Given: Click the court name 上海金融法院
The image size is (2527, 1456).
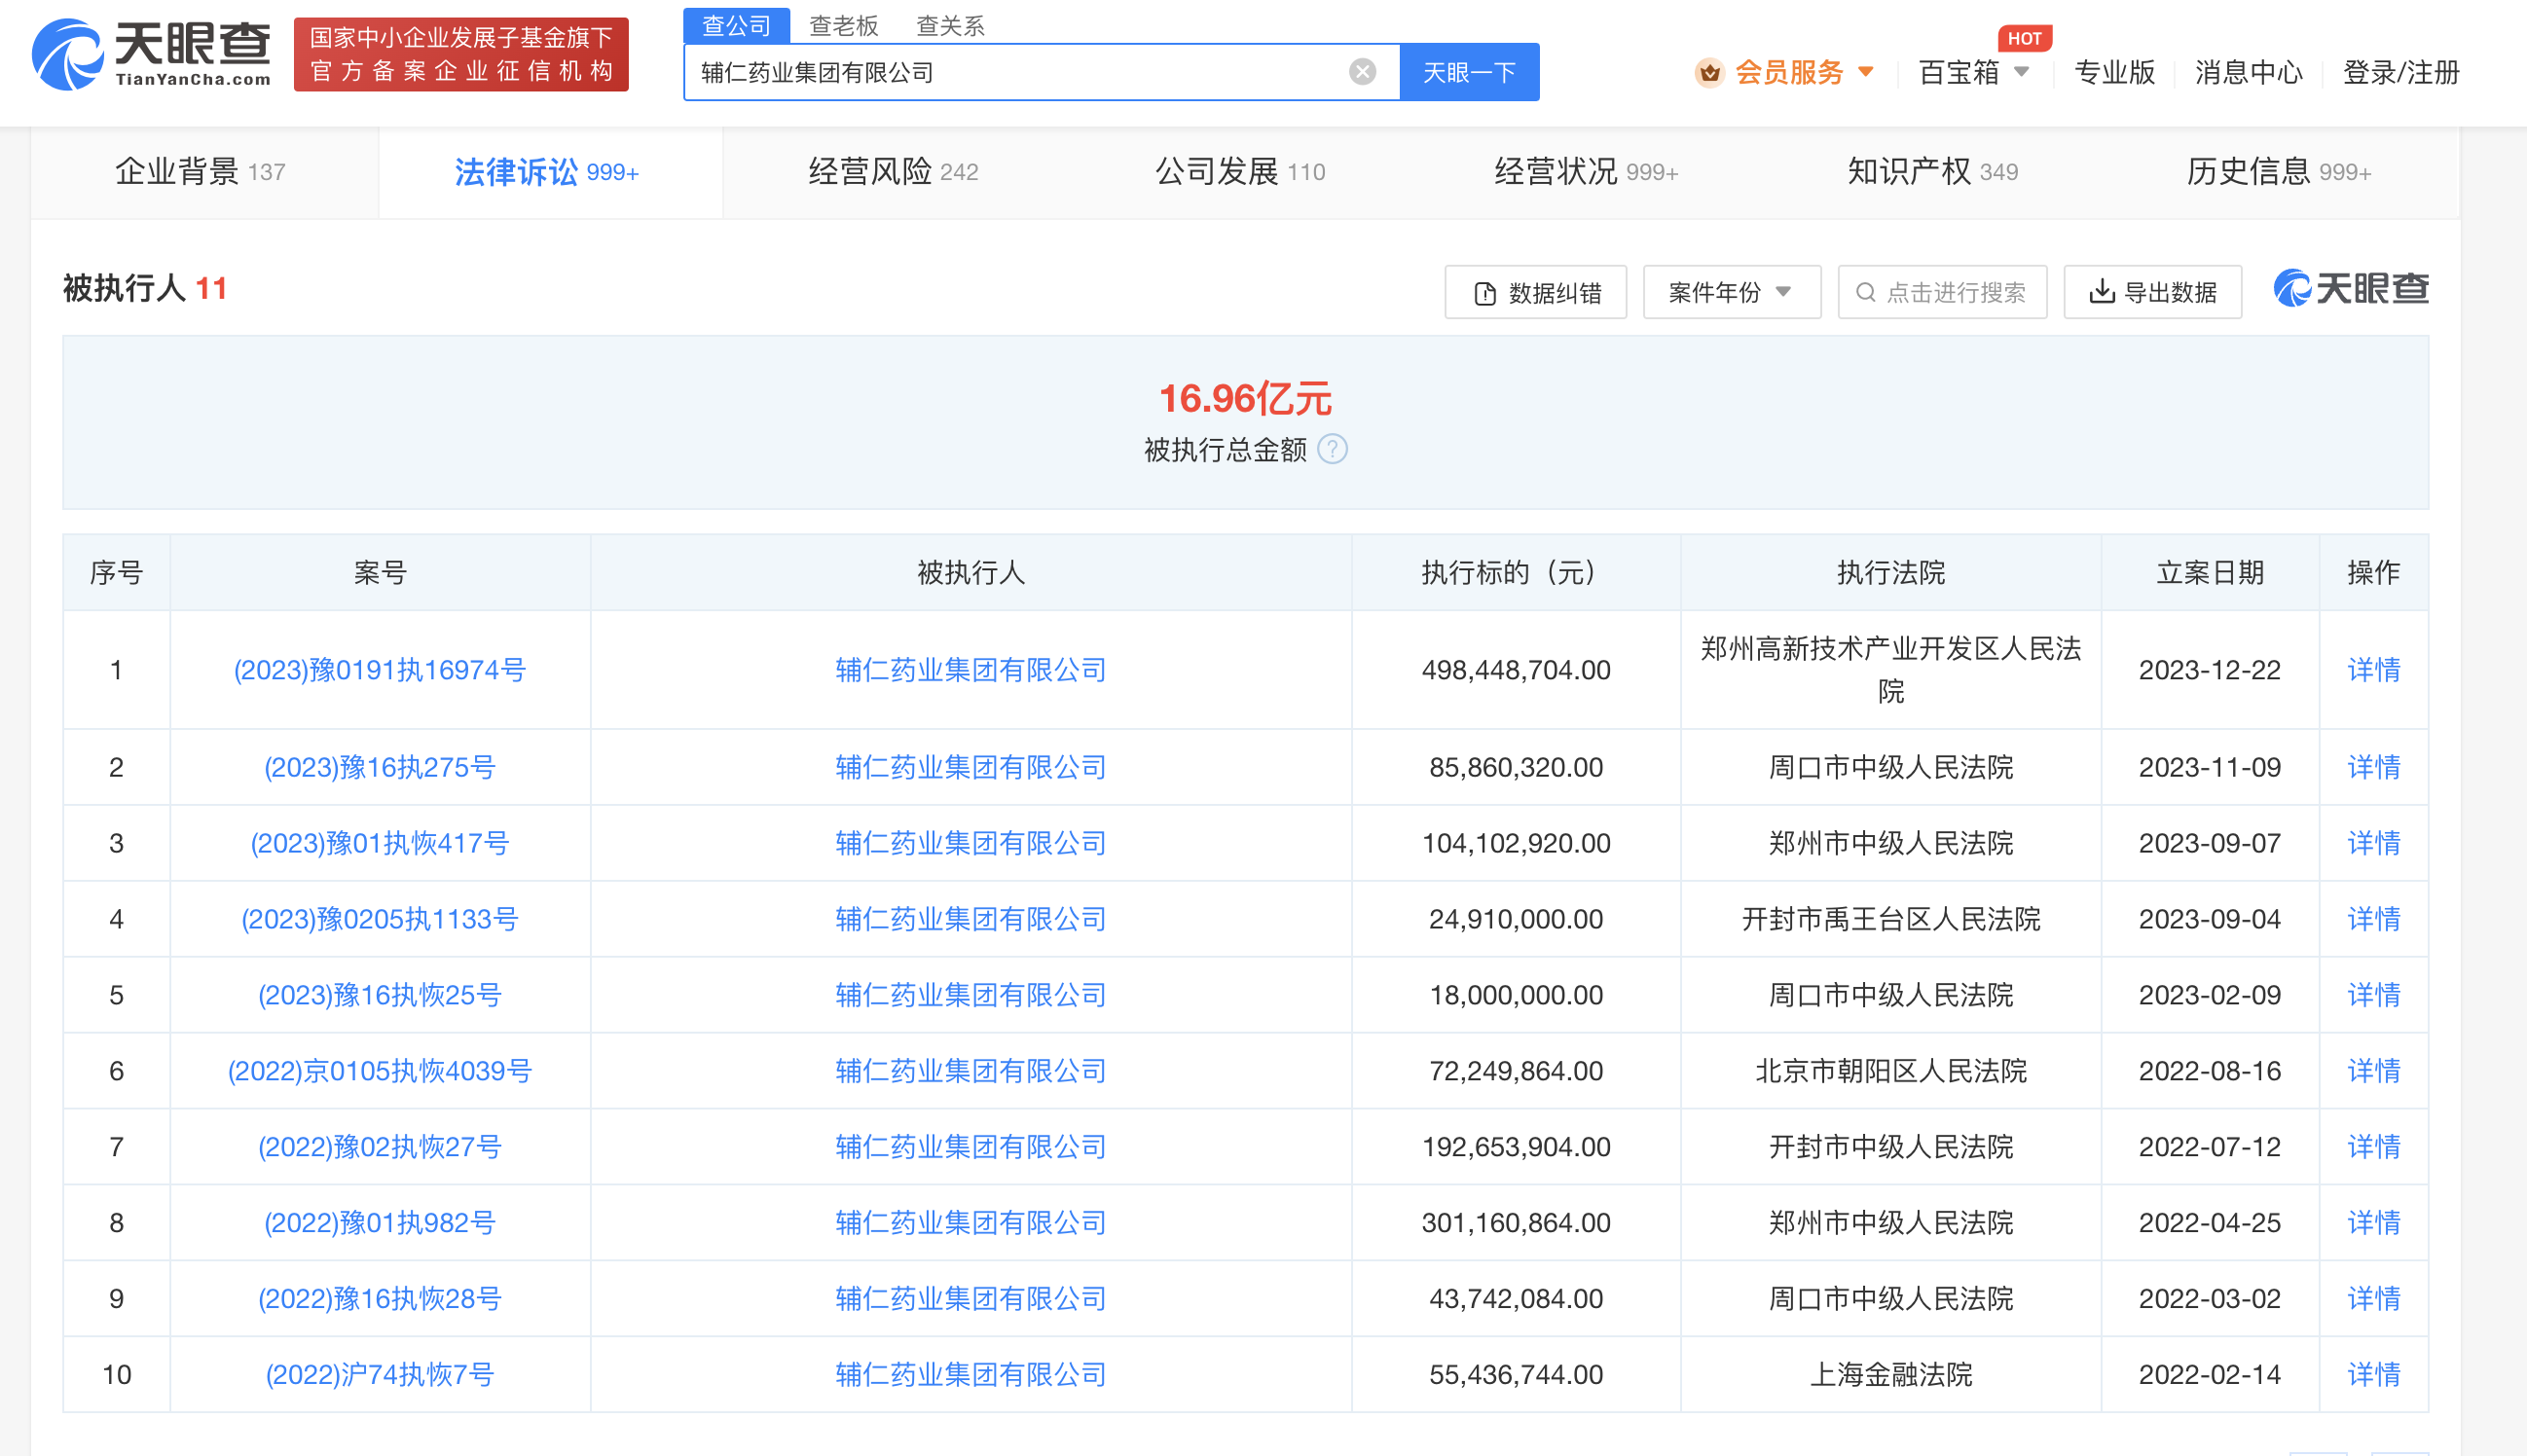Looking at the screenshot, I should point(1891,1375).
